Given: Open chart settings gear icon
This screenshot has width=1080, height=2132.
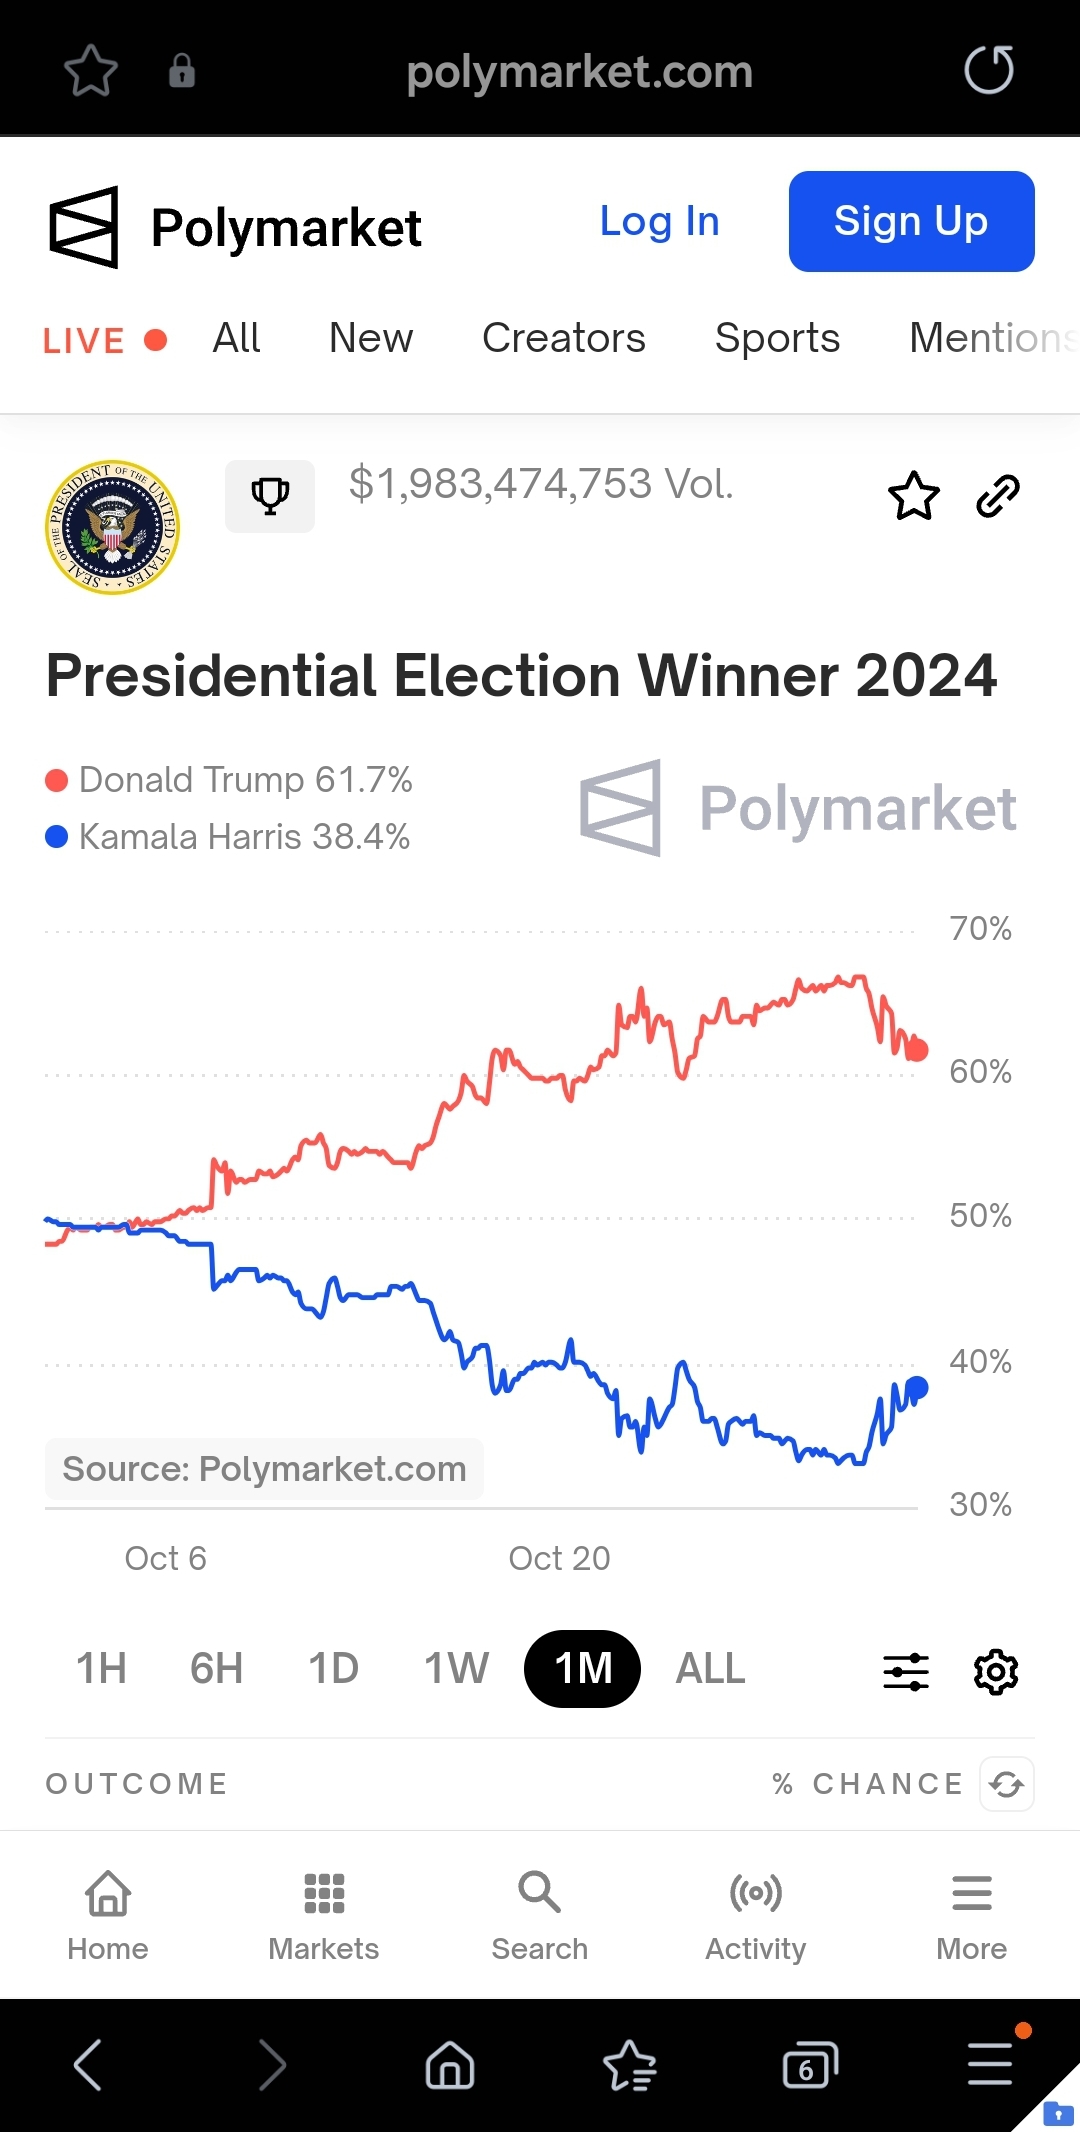Looking at the screenshot, I should coord(996,1672).
